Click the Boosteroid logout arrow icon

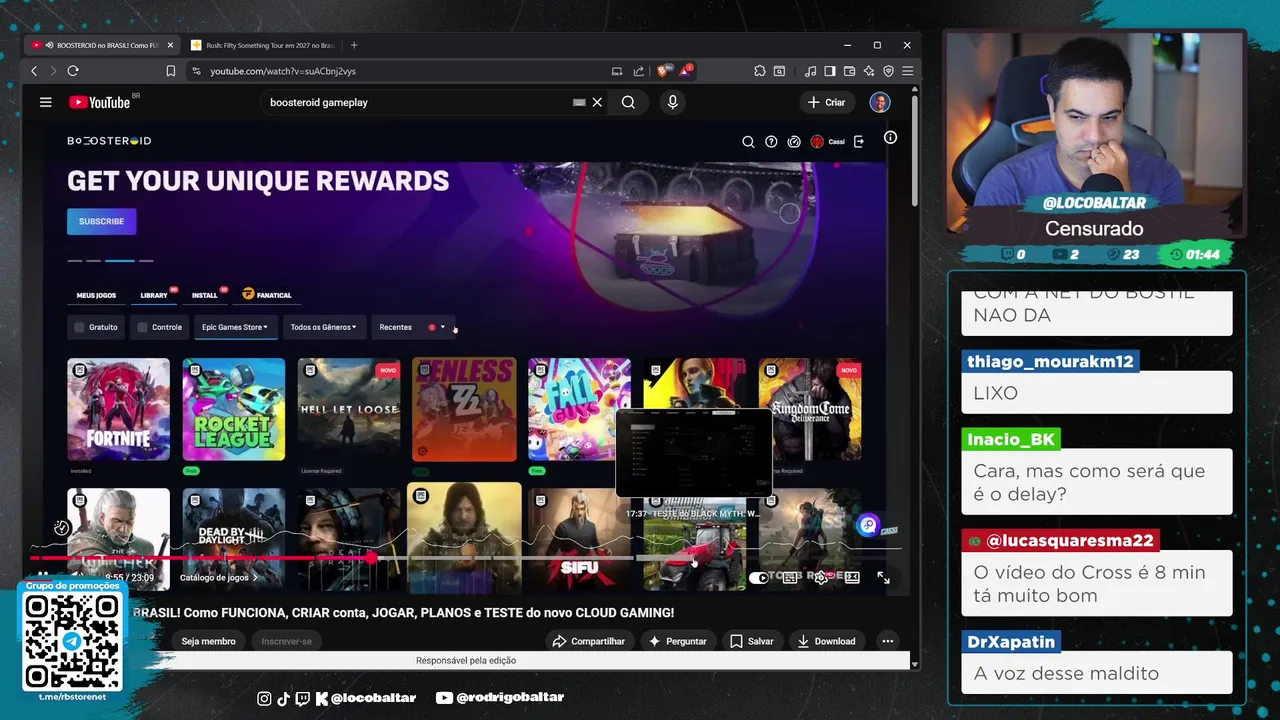[x=859, y=142]
